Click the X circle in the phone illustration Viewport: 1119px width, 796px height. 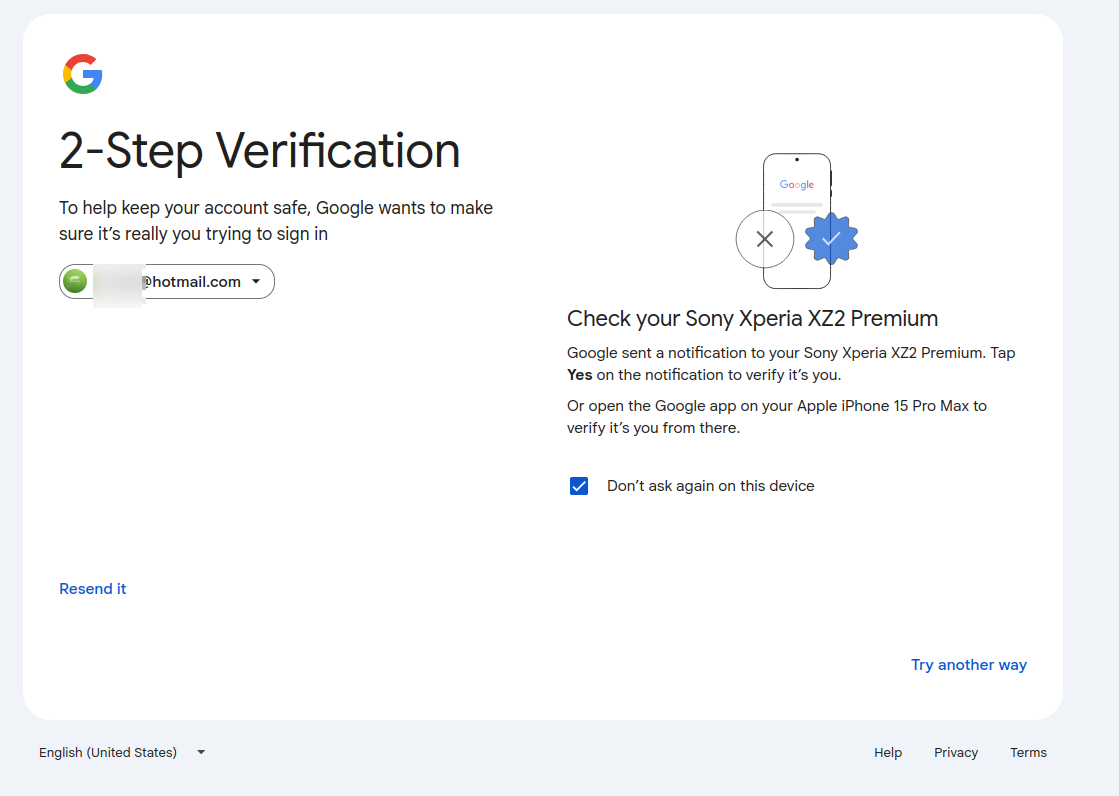[x=765, y=239]
